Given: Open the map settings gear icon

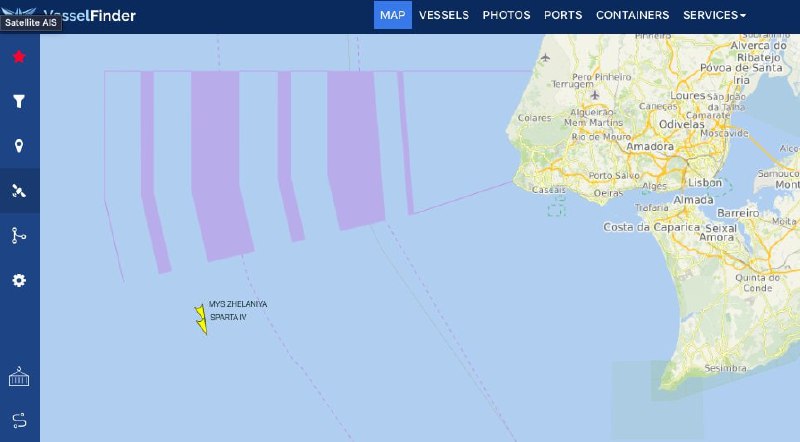Looking at the screenshot, I should (19, 280).
